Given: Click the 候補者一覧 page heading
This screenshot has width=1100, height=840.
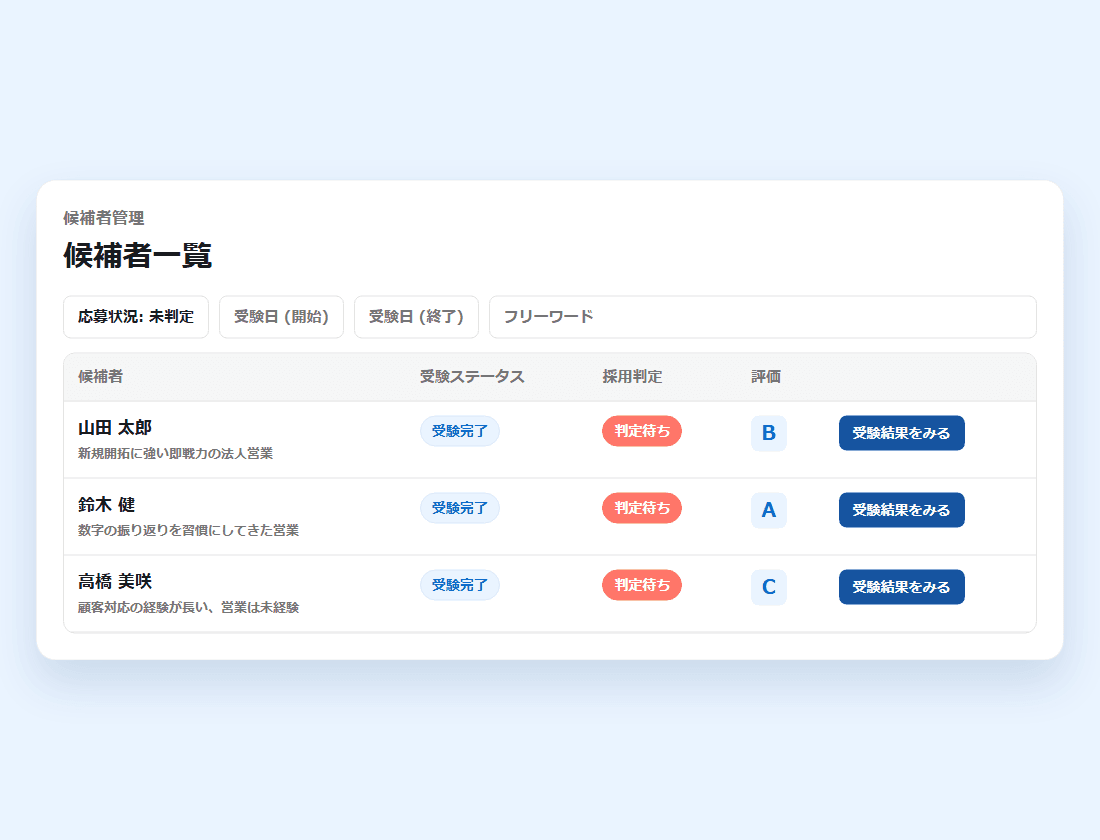Looking at the screenshot, I should 138,255.
